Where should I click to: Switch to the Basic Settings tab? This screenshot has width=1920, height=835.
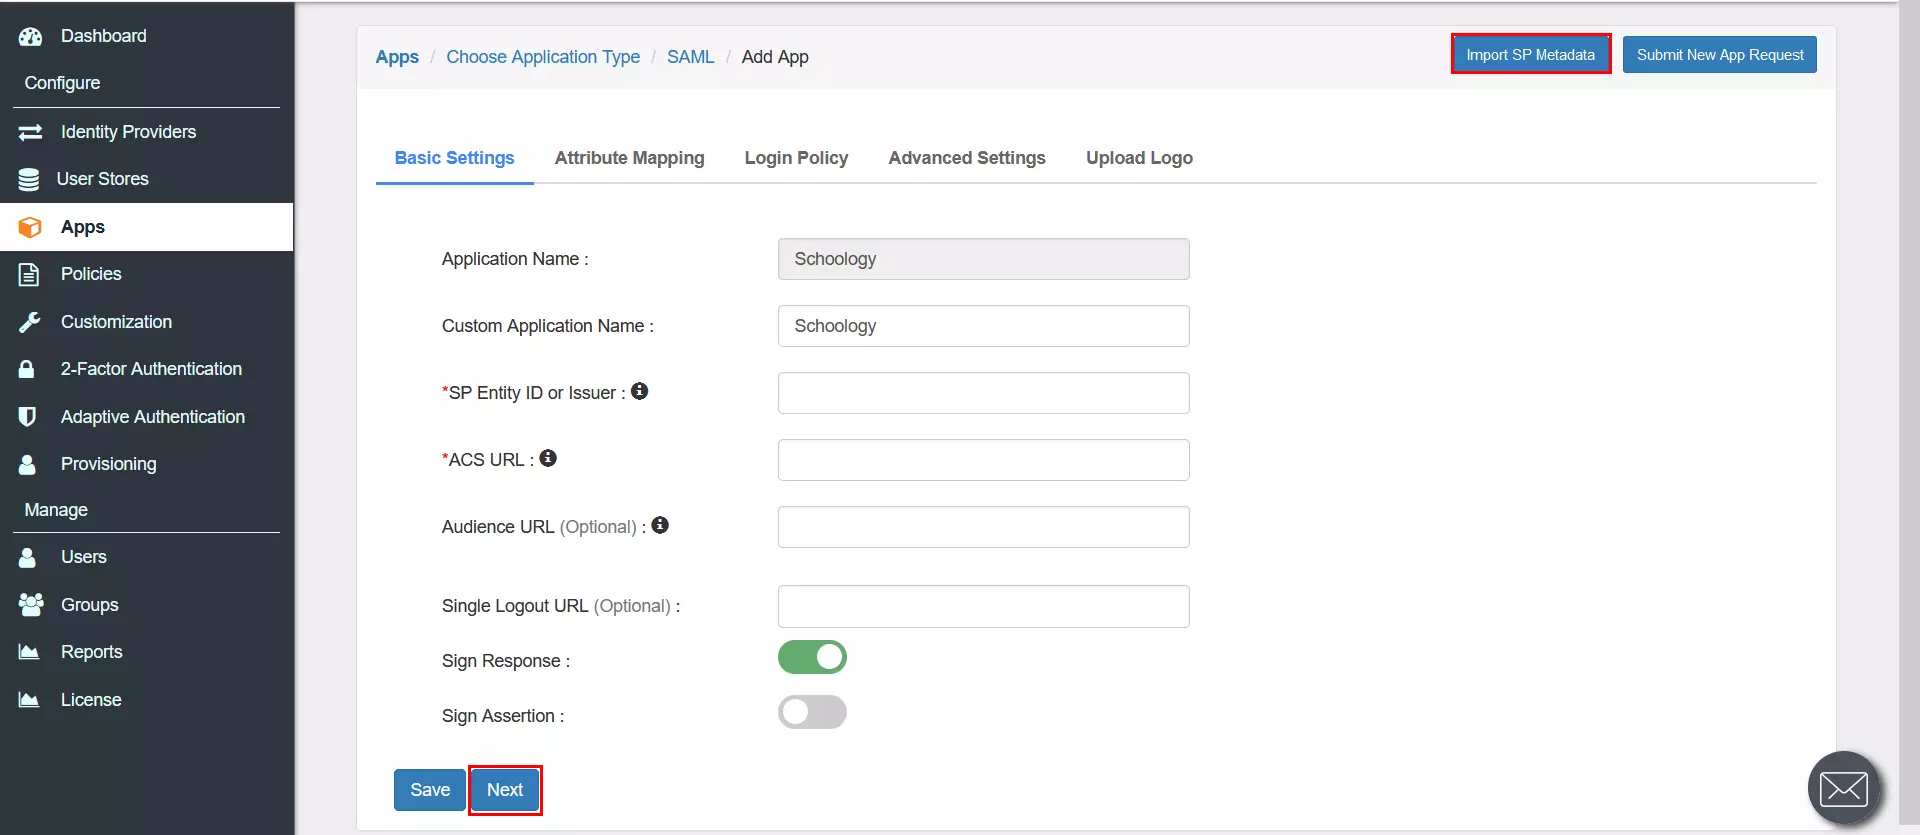[x=455, y=158]
